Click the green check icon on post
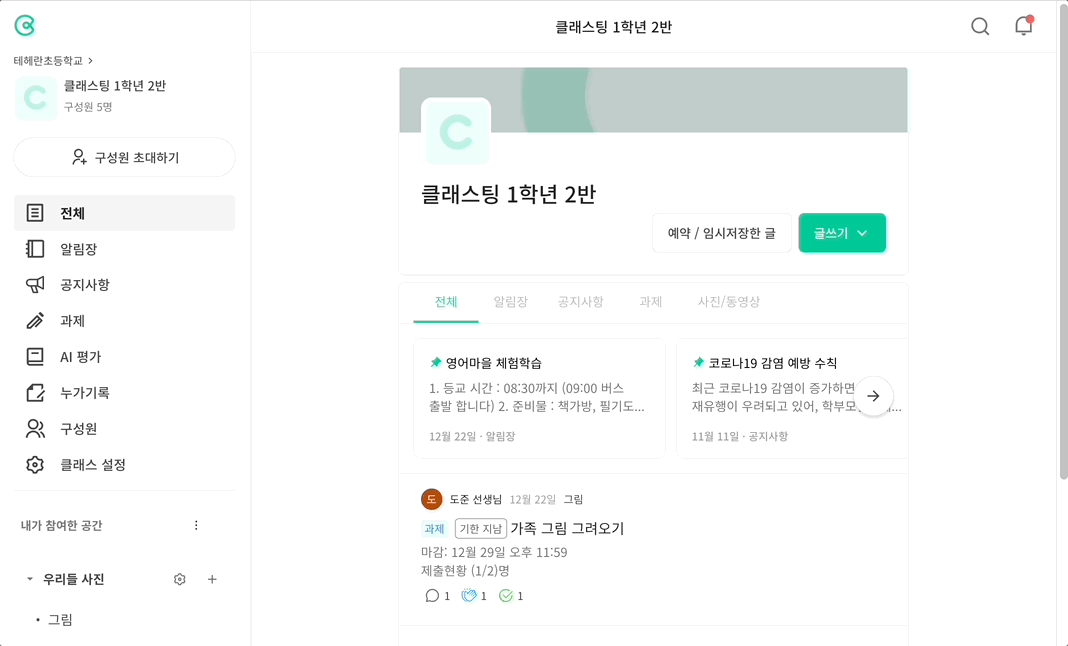The height and width of the screenshot is (646, 1068). tap(505, 596)
